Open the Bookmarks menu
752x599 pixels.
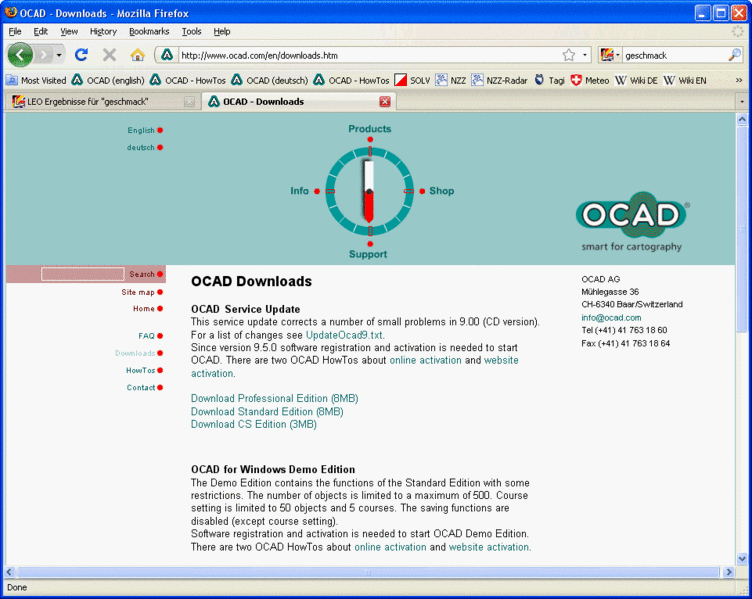[149, 31]
